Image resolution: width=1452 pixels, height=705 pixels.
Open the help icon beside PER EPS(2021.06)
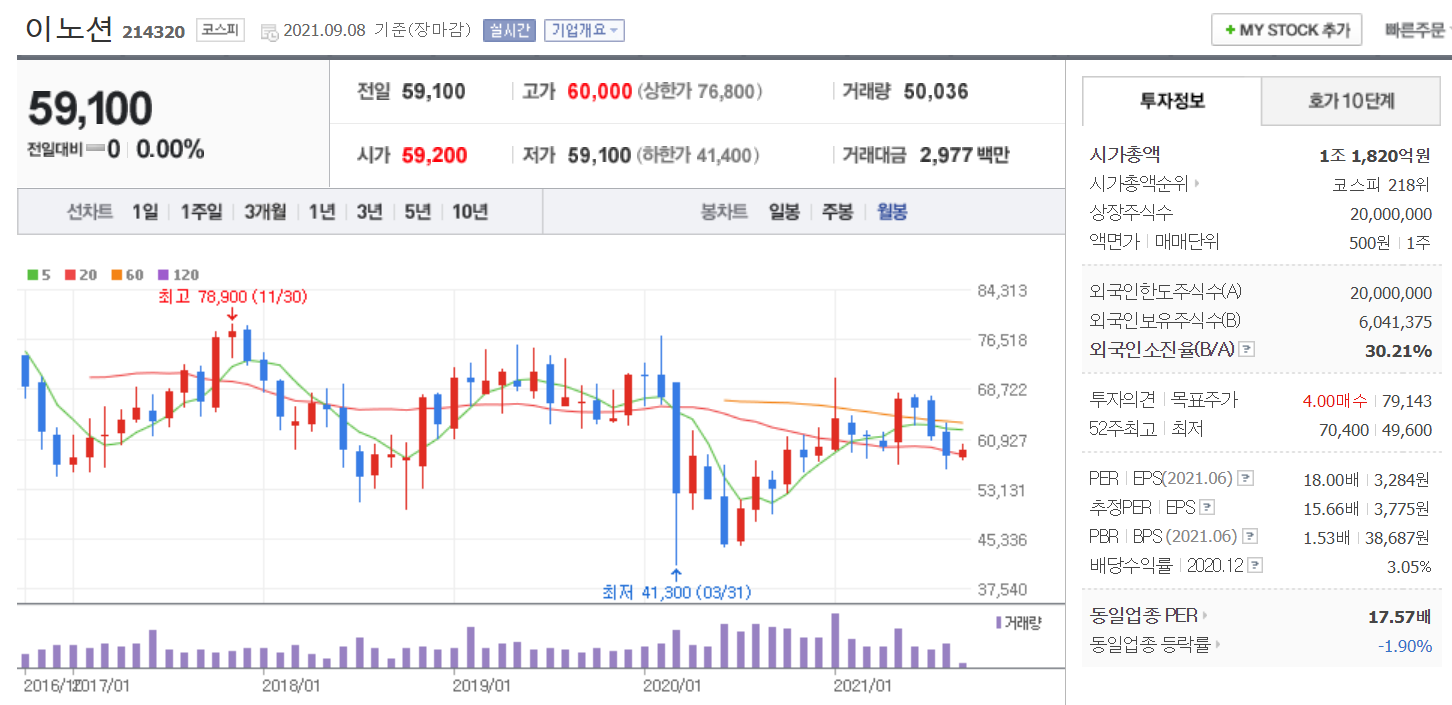coord(1245,478)
